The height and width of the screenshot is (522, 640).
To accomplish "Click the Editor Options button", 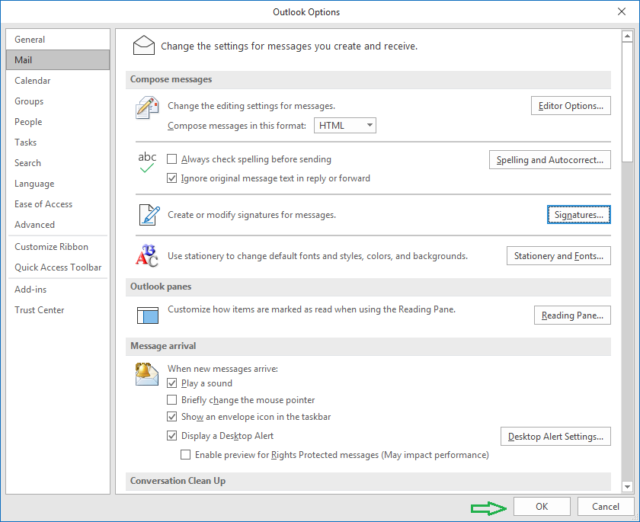I will [570, 105].
